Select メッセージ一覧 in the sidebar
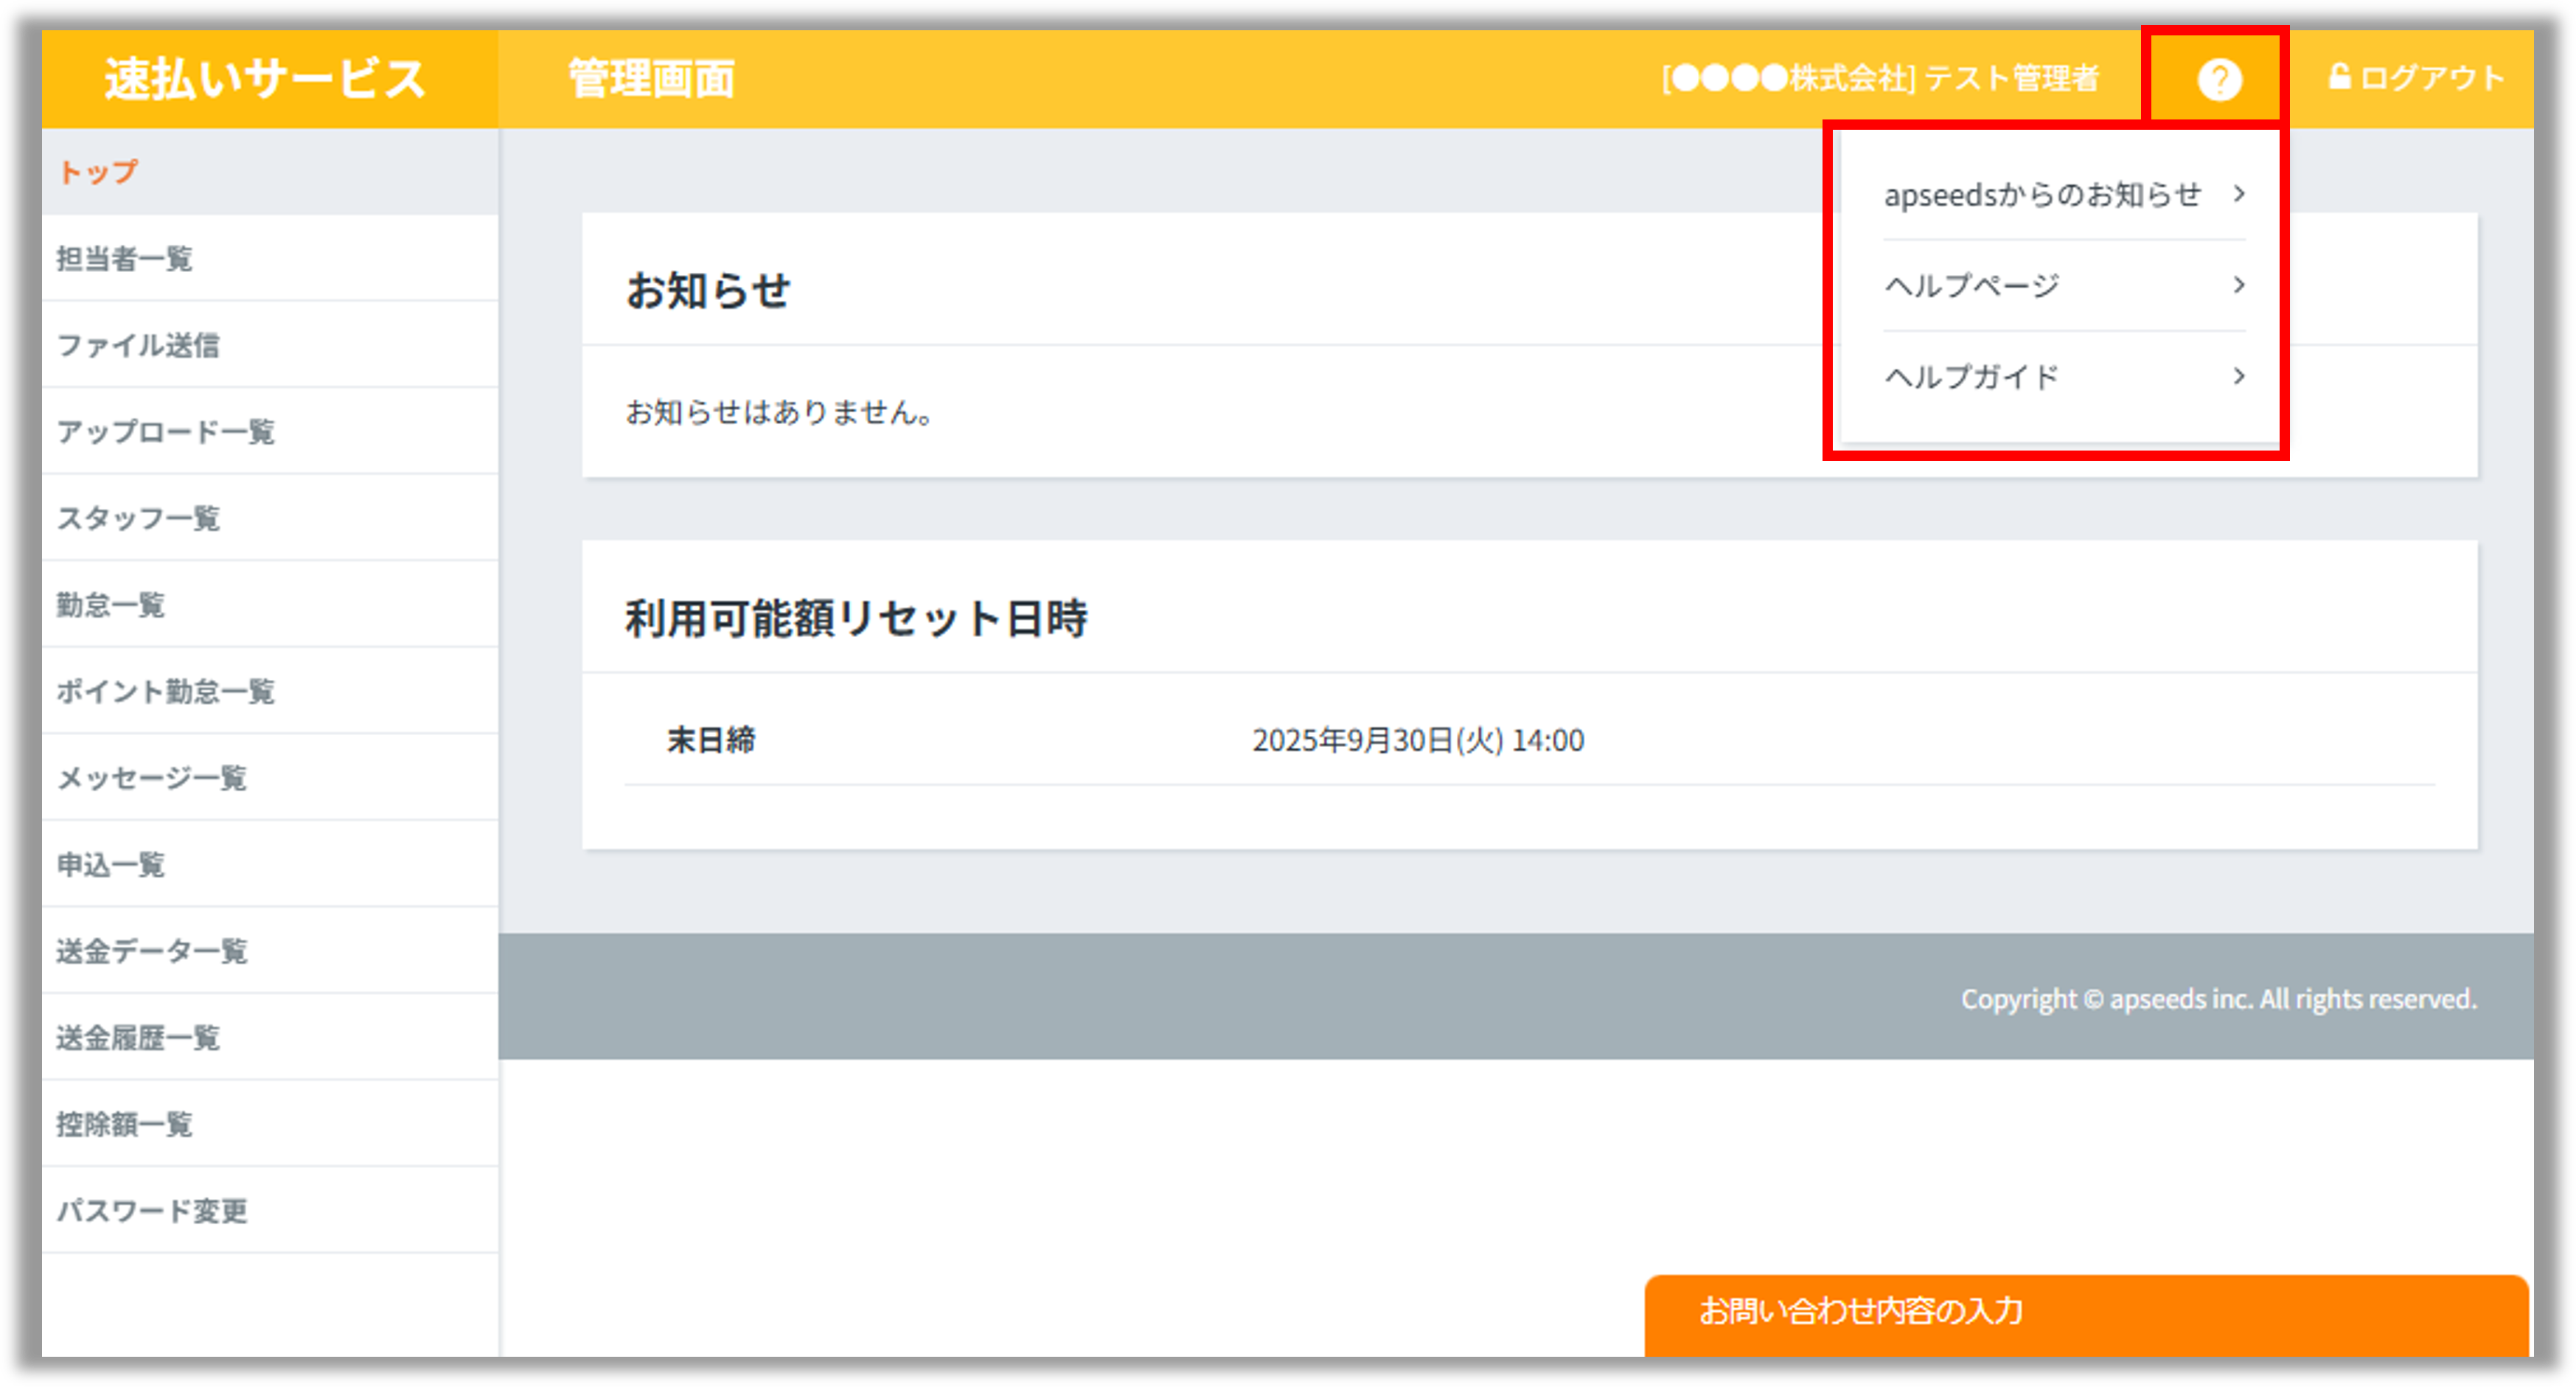2576x1387 pixels. [x=152, y=778]
